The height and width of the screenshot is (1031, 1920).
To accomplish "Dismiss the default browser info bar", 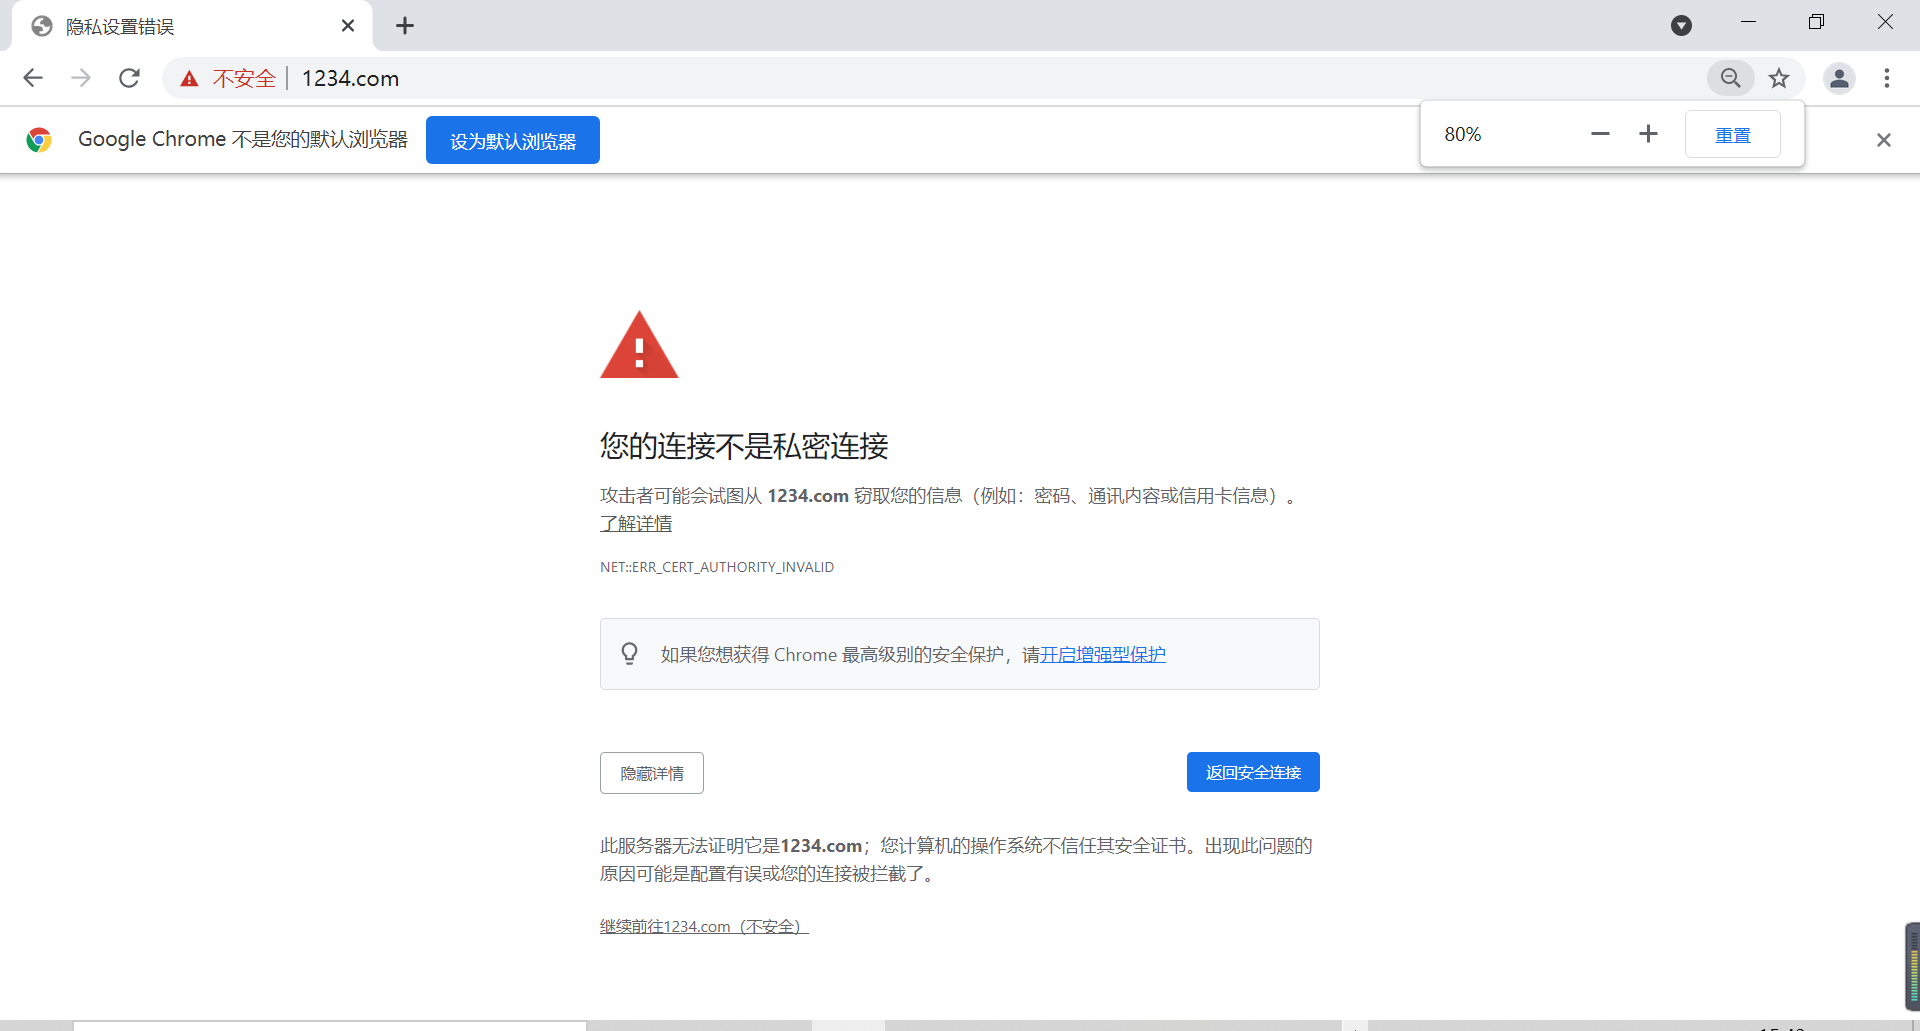I will tap(1884, 140).
